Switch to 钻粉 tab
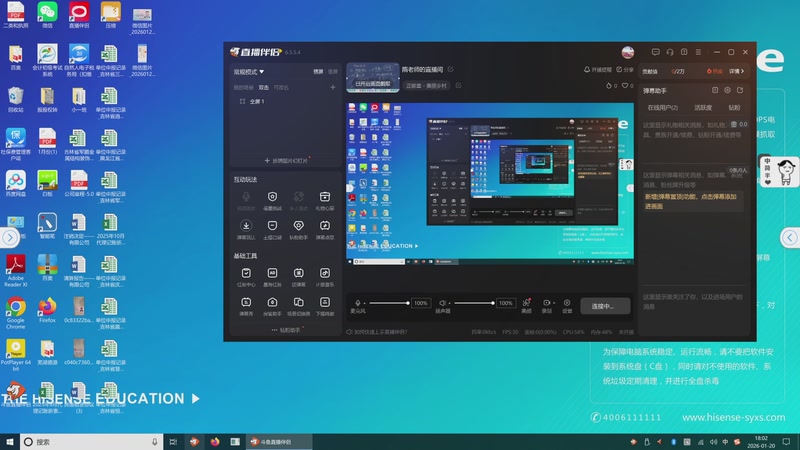 tap(734, 108)
